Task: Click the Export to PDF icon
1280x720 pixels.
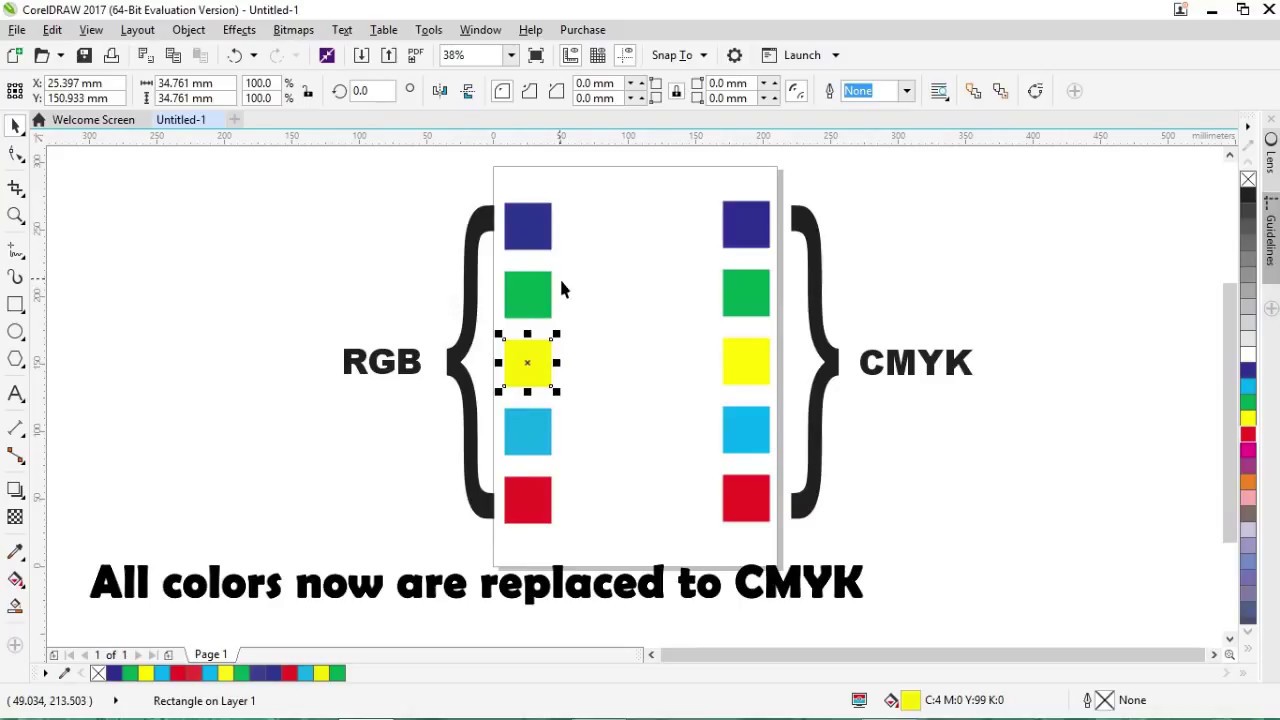Action: pos(415,55)
